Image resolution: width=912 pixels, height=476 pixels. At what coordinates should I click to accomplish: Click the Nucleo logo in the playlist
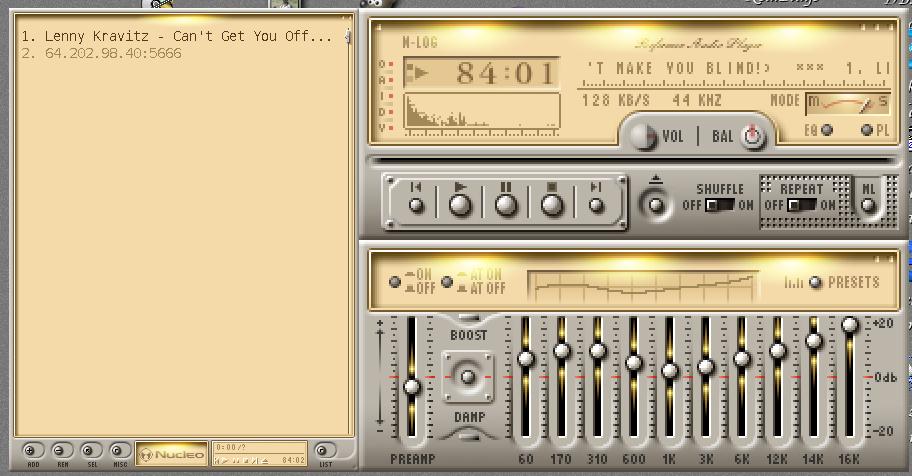(x=171, y=454)
